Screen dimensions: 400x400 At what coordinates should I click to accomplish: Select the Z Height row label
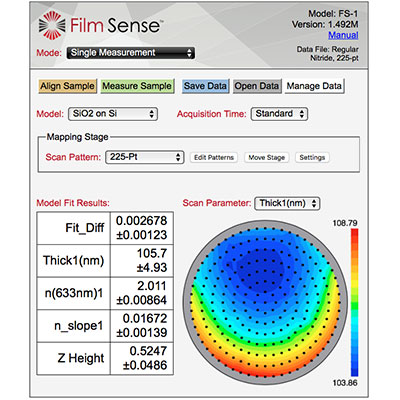click(81, 358)
